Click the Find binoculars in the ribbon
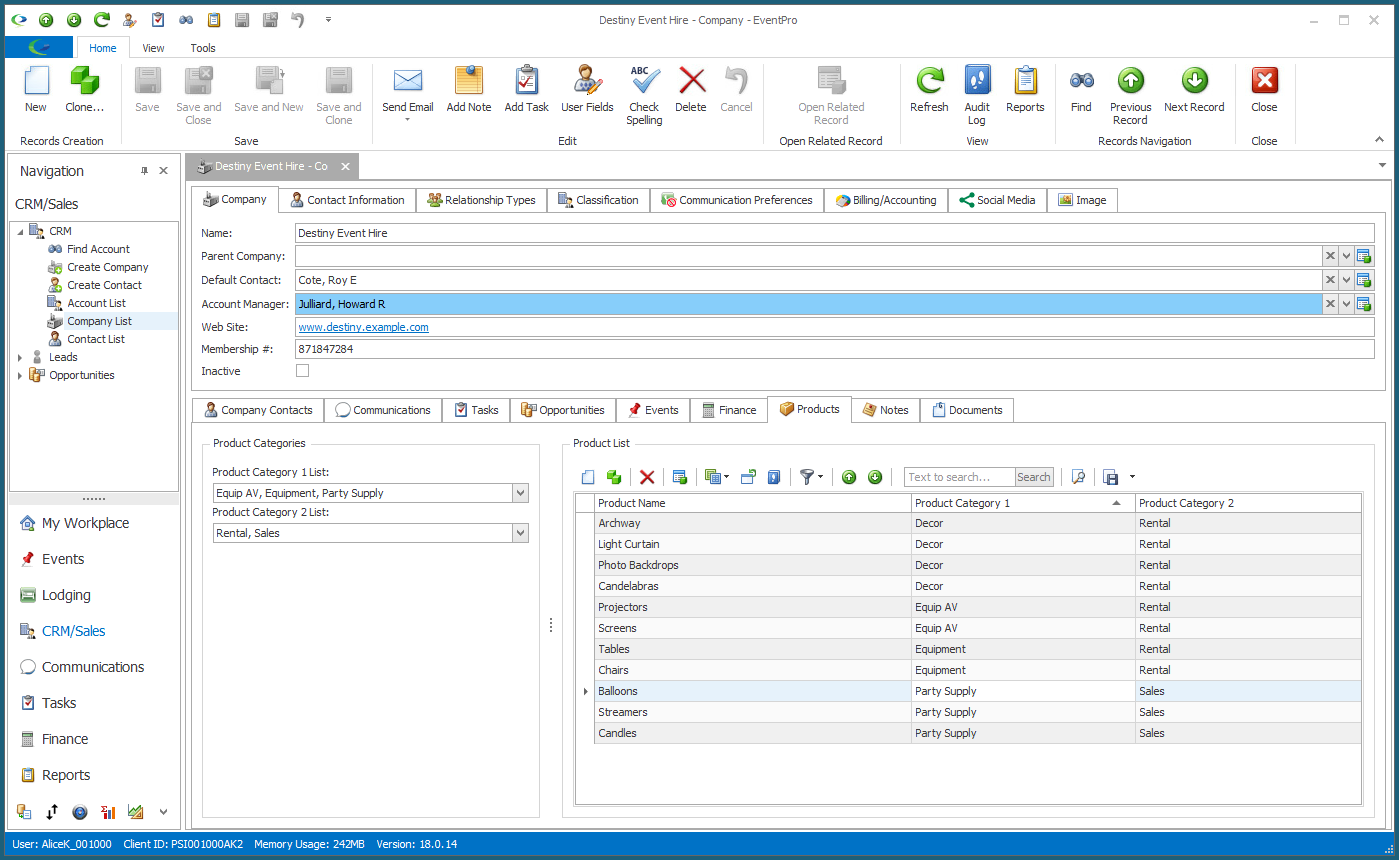Screen dimensions: 1399x860 tap(1081, 81)
